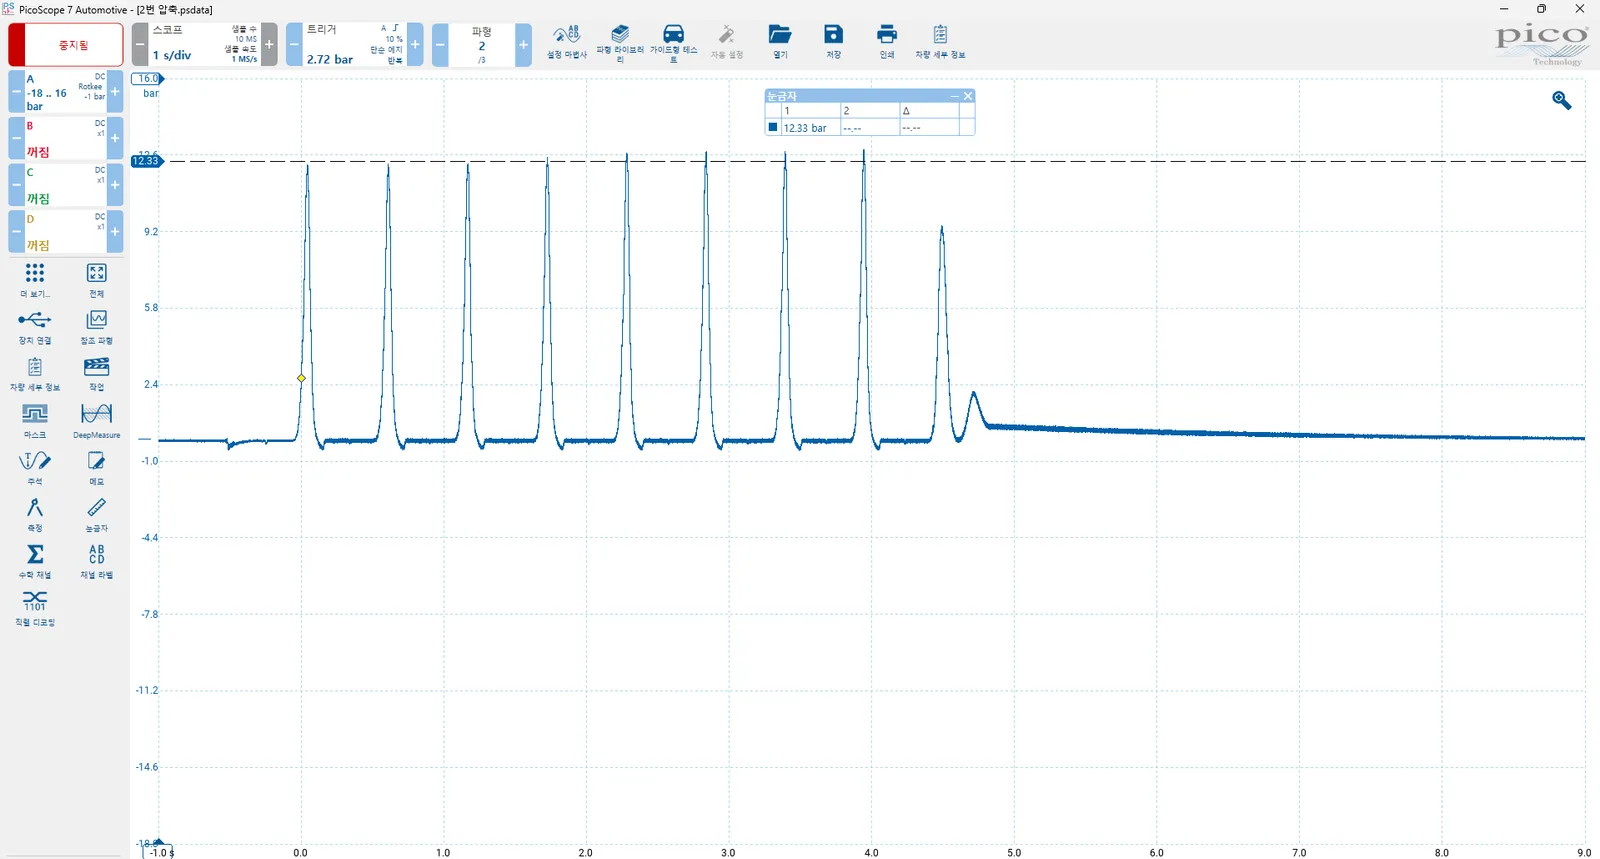Open the 채널 라벨 channel labels tool
Viewport: 1600px width, 859px height.
click(96, 561)
